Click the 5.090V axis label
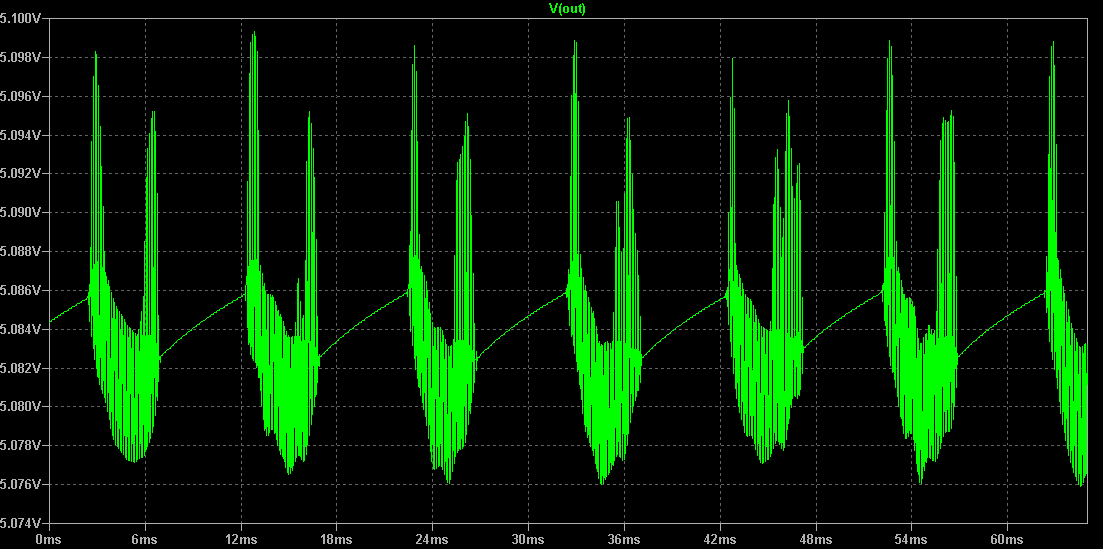The image size is (1103, 549). (20, 212)
